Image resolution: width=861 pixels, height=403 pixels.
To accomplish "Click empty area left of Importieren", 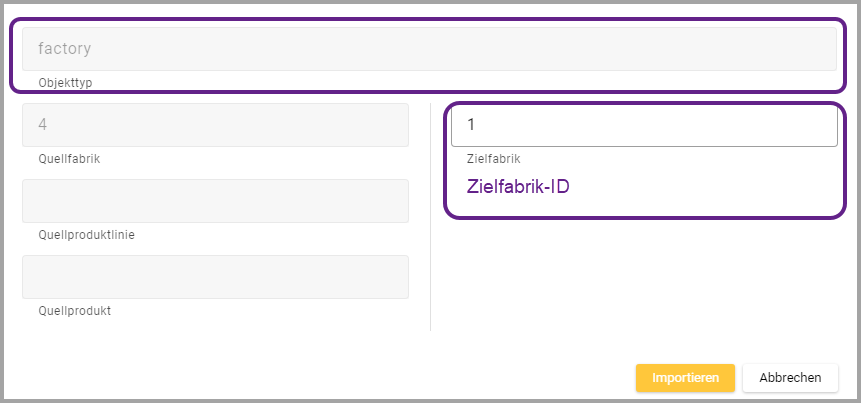I will [x=400, y=378].
